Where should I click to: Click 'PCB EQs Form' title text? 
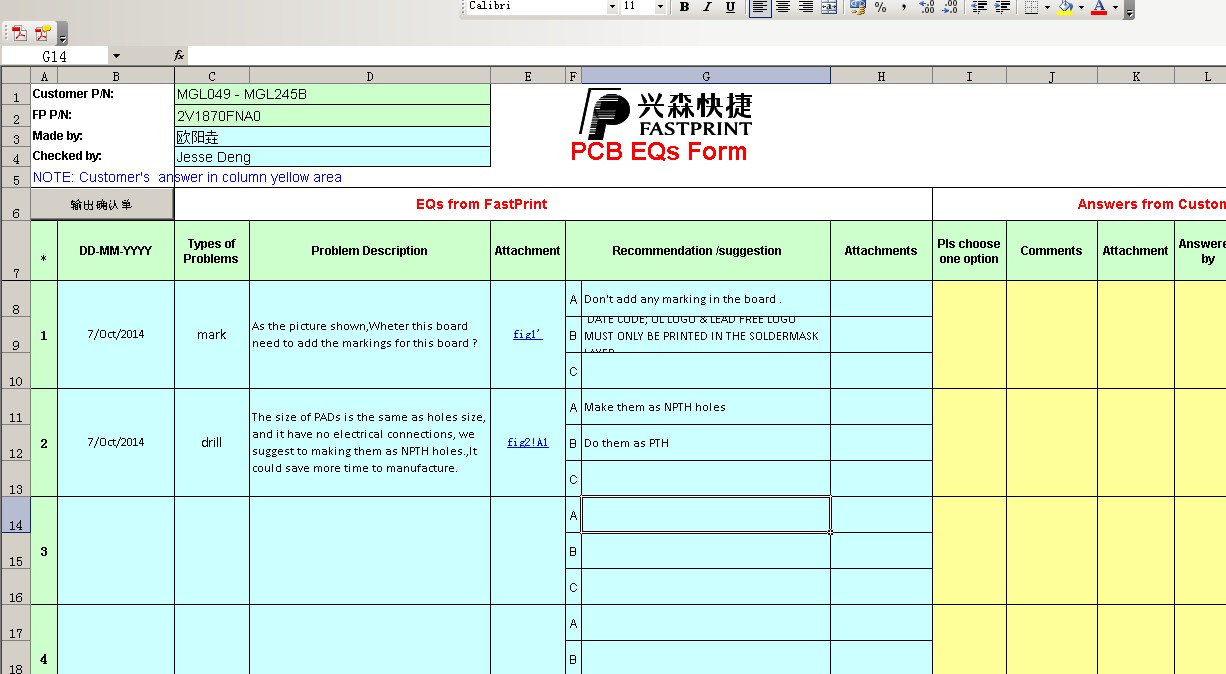[x=659, y=152]
